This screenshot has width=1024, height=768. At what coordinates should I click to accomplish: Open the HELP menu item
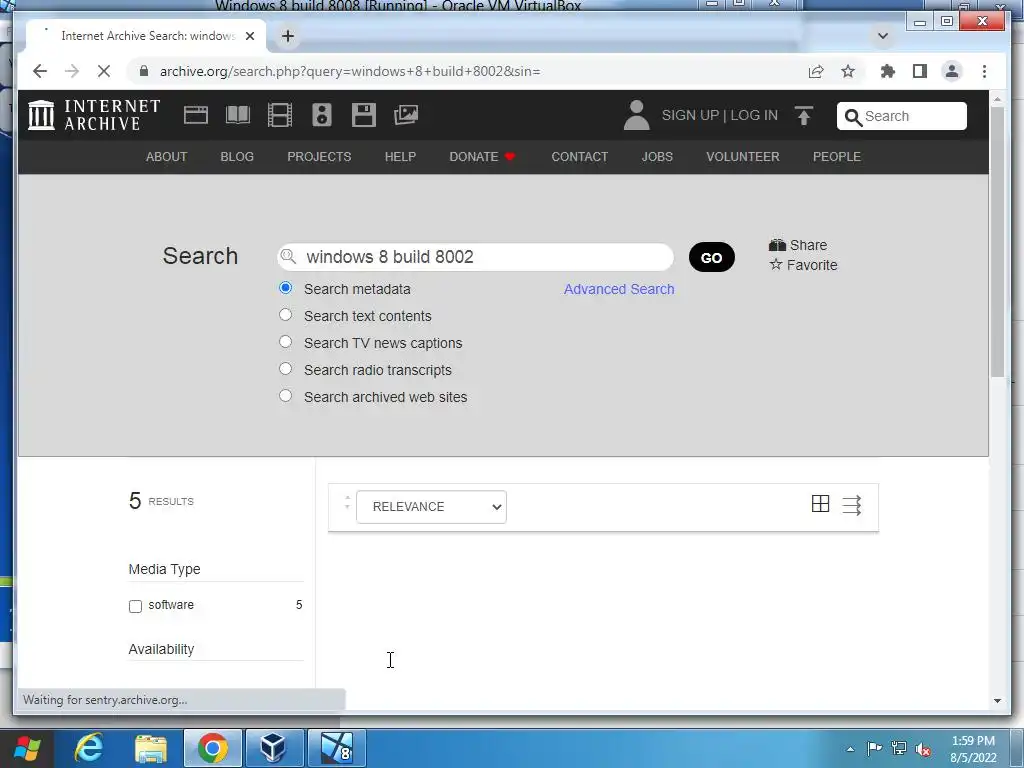click(x=400, y=157)
